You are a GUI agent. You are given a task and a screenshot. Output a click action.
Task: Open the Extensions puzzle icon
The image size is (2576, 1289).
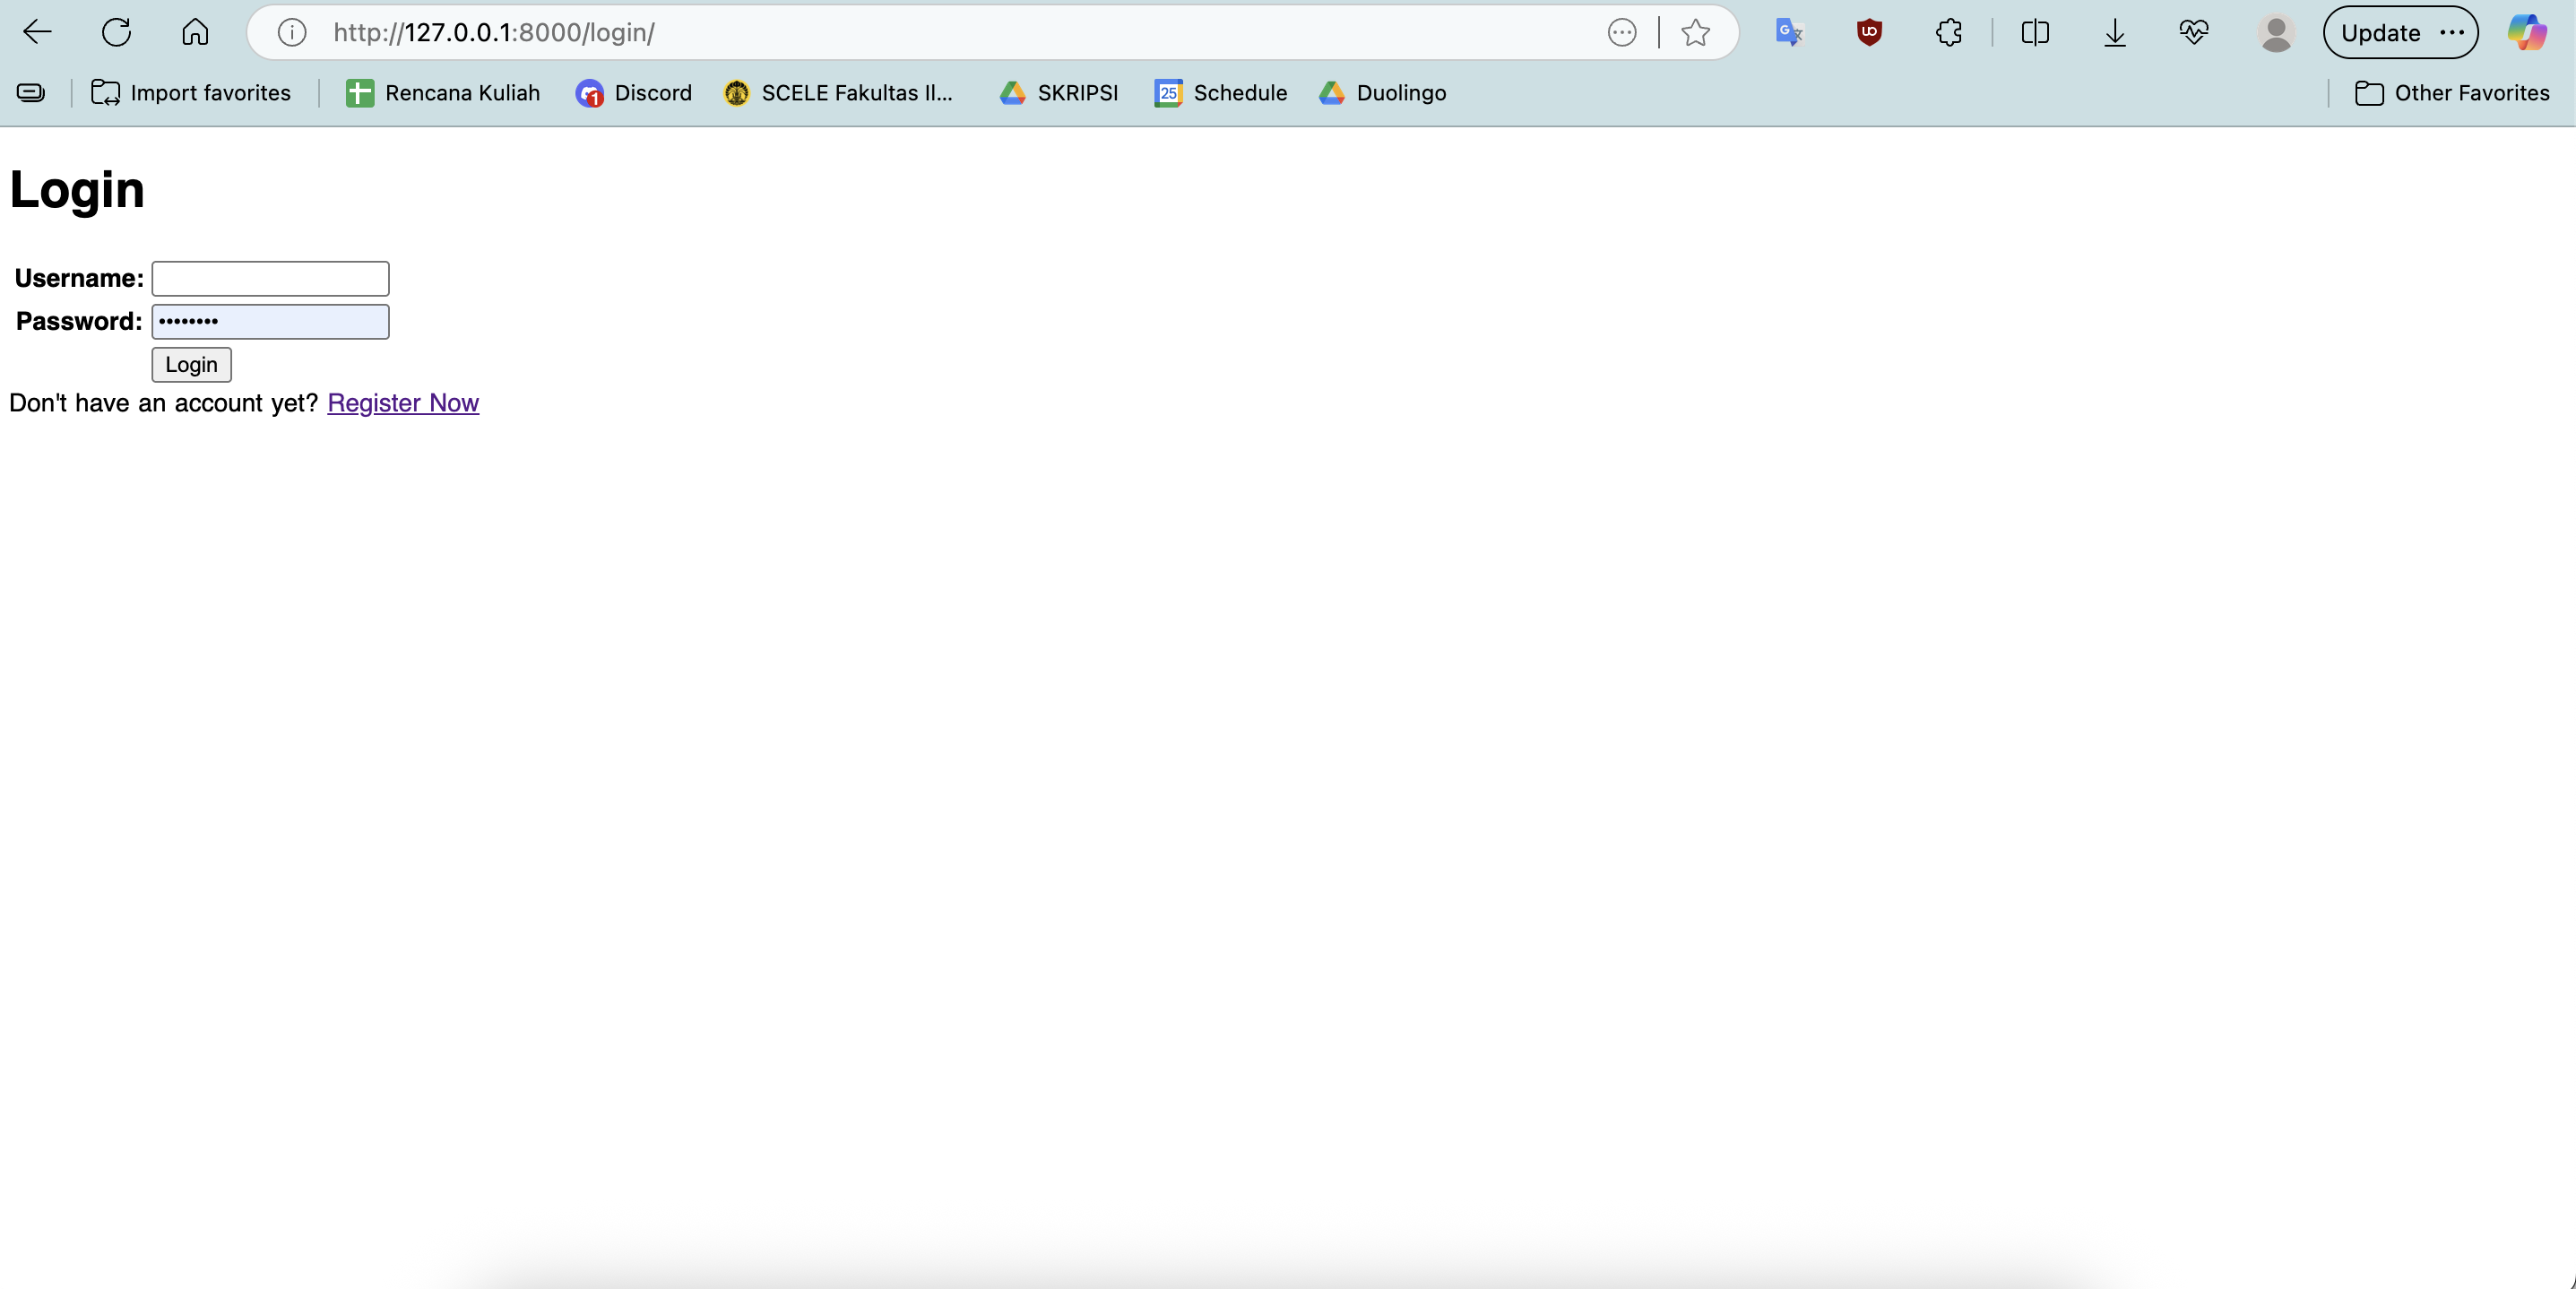1948,33
